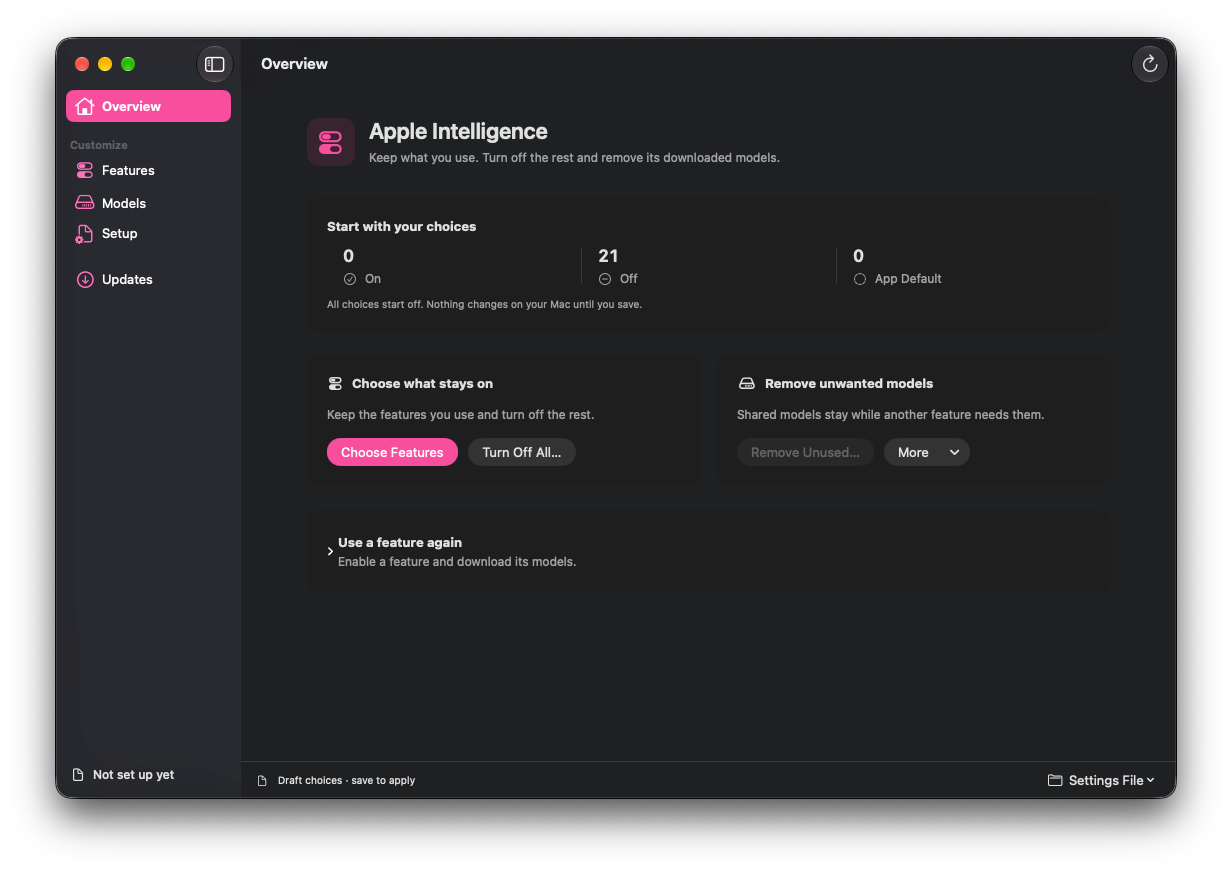This screenshot has width=1232, height=872.
Task: Click the empty circle icon next to App Default
Action: click(860, 279)
